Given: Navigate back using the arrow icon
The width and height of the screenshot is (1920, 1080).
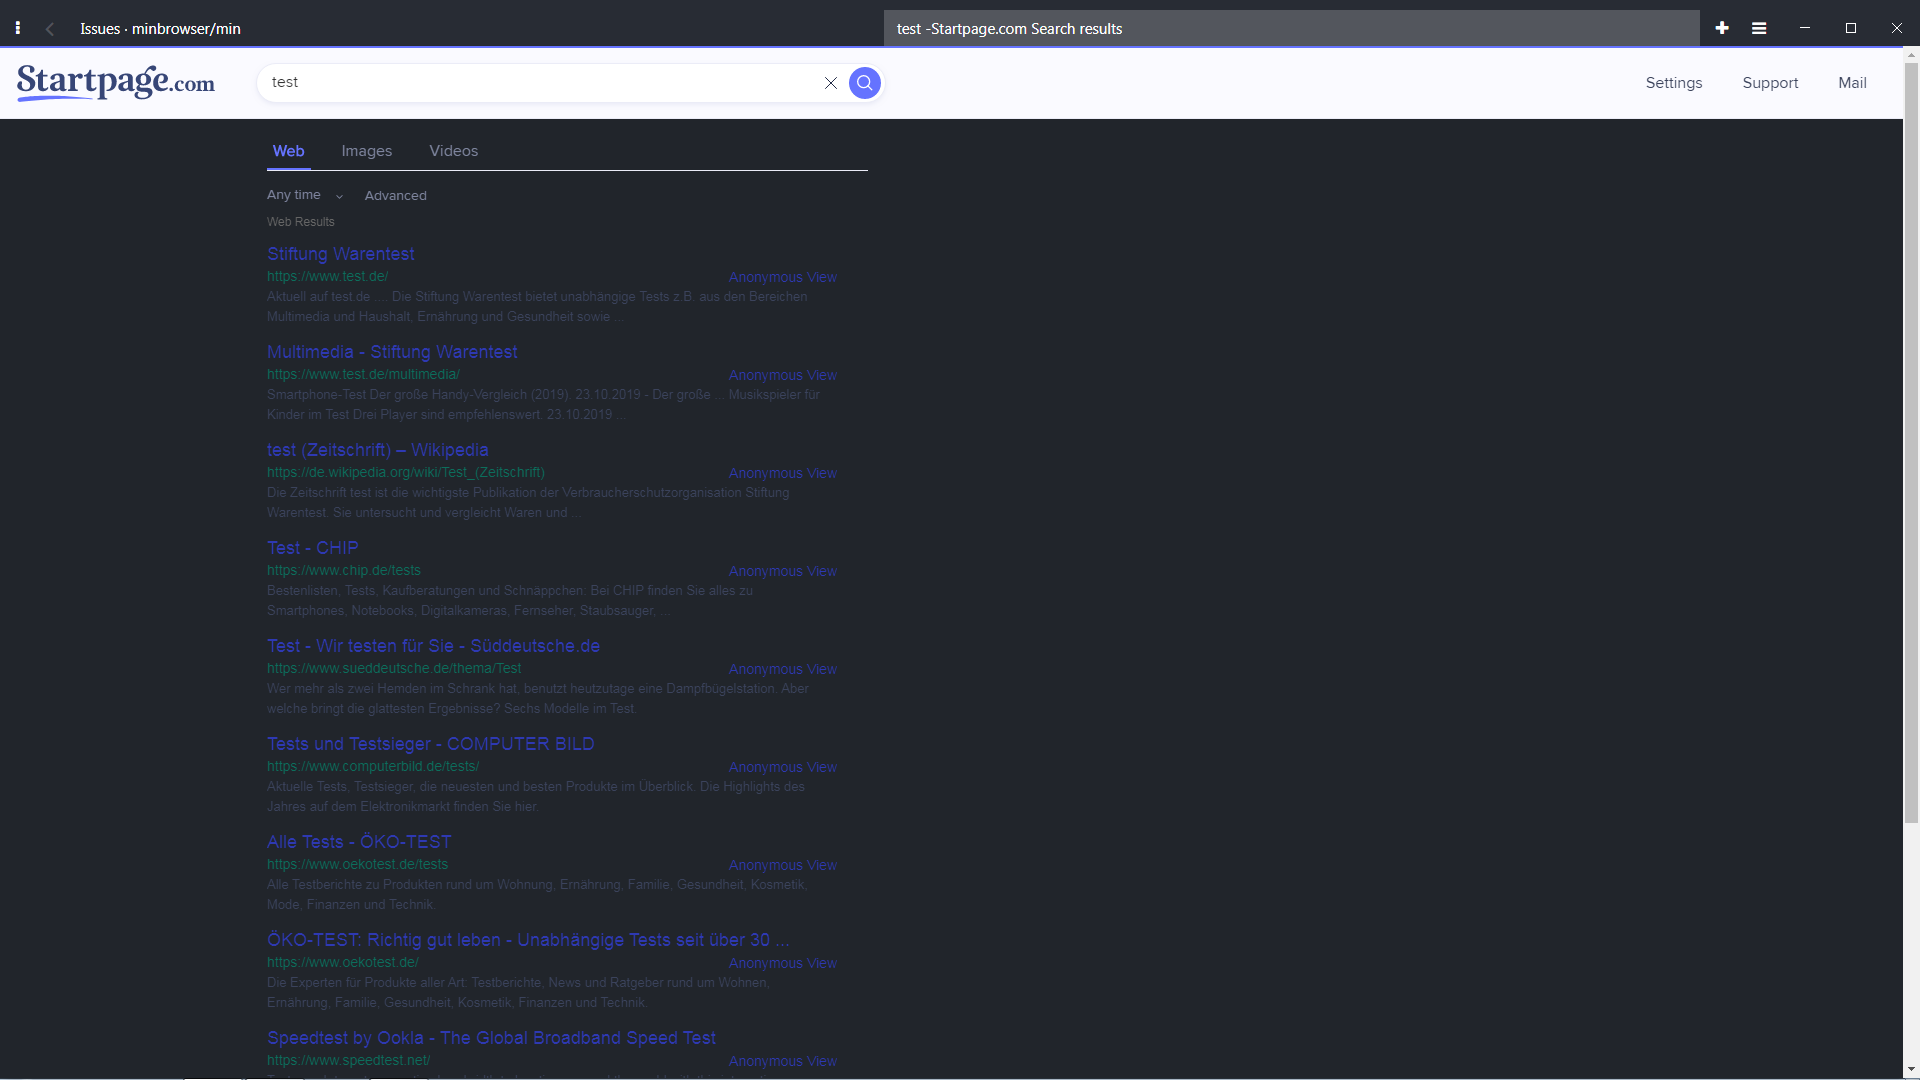Looking at the screenshot, I should 49,28.
